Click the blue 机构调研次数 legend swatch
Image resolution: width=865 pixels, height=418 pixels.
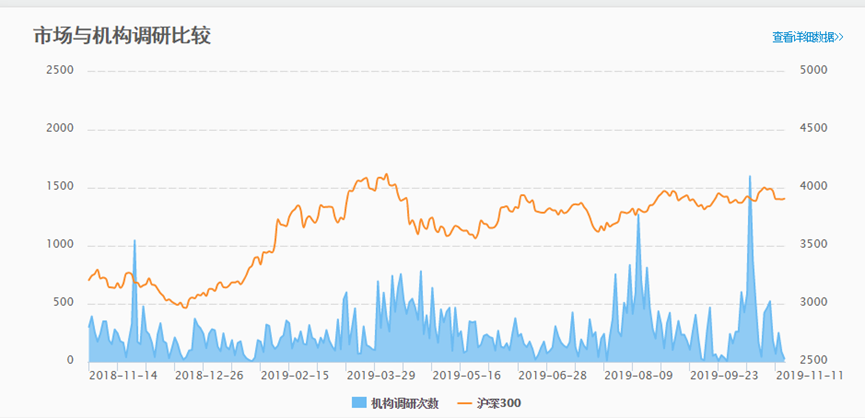click(359, 403)
